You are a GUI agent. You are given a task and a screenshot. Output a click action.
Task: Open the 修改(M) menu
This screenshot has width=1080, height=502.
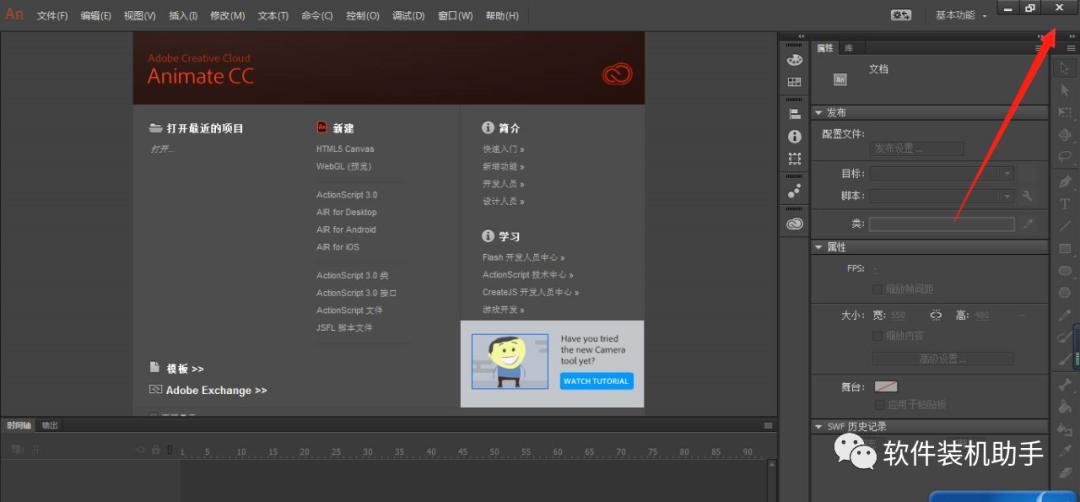[x=227, y=16]
